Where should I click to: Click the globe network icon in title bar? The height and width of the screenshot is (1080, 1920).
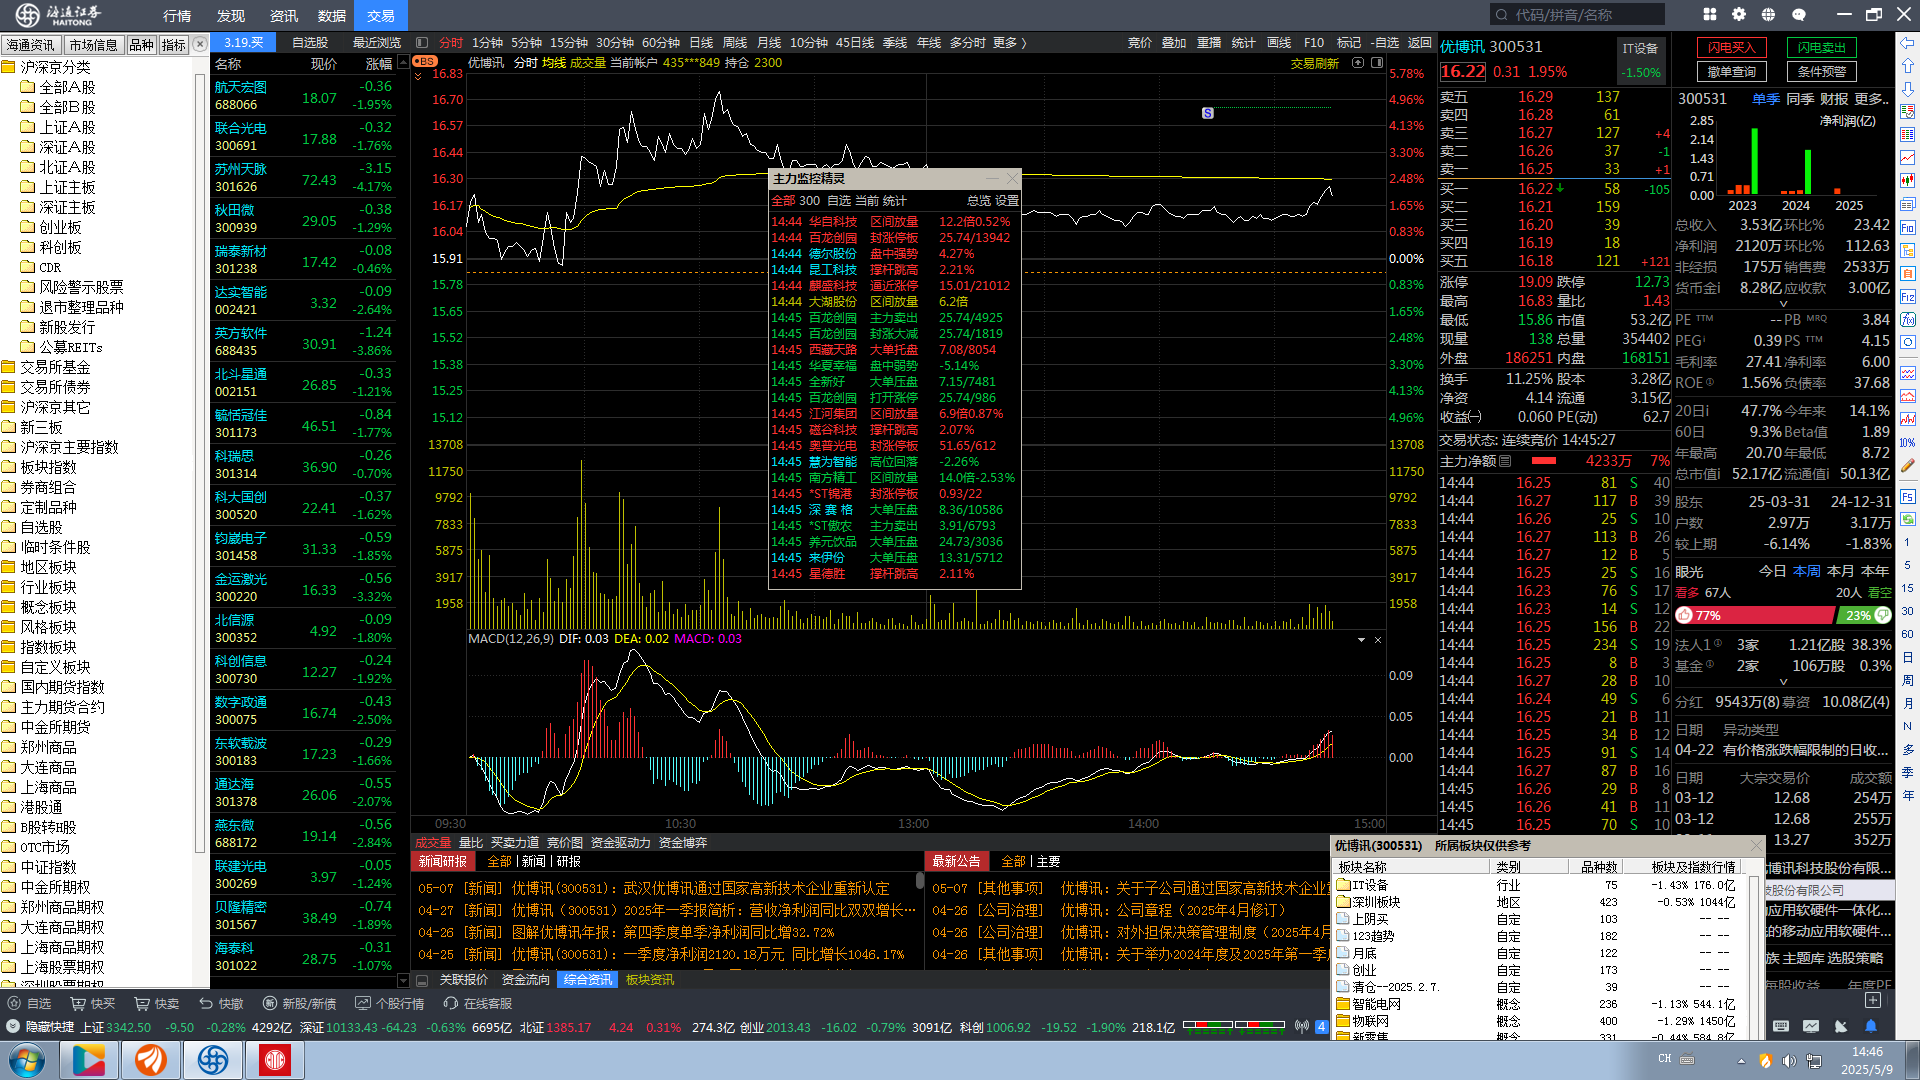(x=1768, y=14)
